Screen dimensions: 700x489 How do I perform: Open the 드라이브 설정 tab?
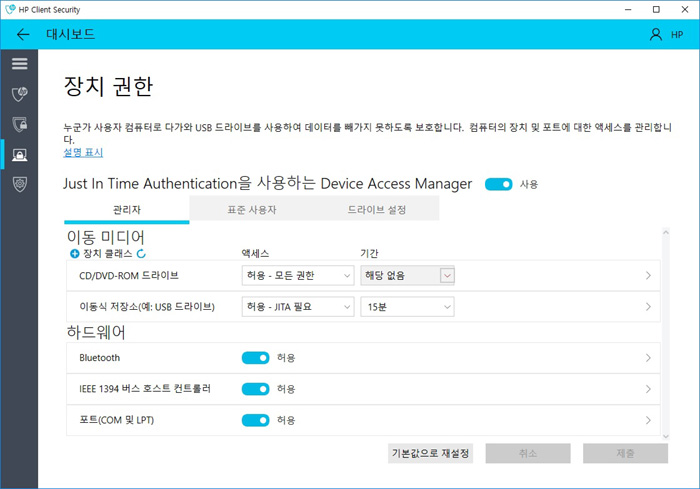click(x=376, y=210)
